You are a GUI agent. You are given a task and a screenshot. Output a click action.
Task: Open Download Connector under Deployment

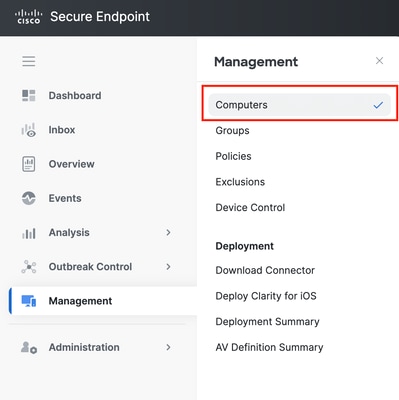click(265, 270)
